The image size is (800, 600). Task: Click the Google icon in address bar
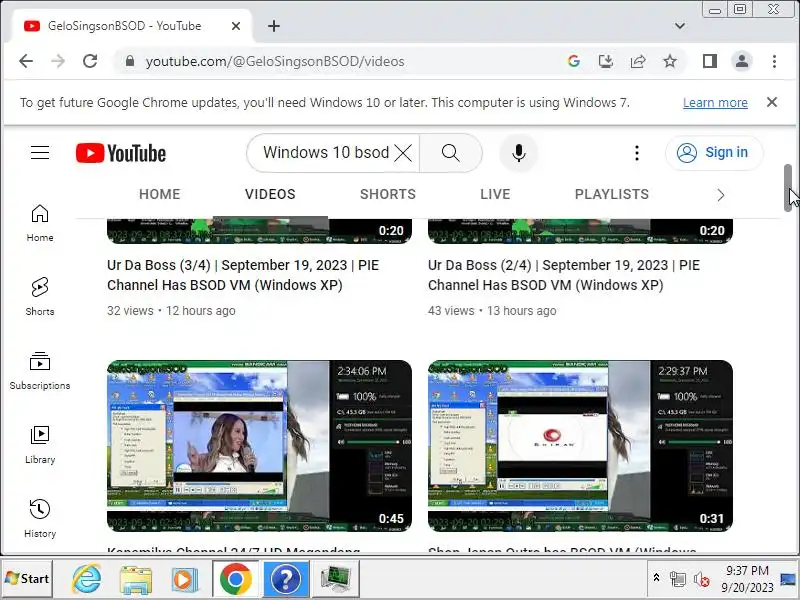click(x=573, y=61)
